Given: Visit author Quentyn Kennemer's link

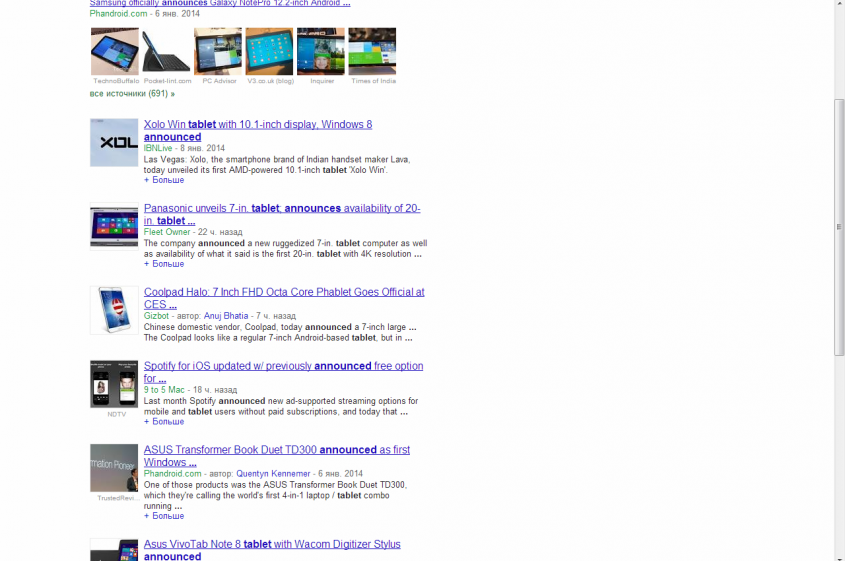Looking at the screenshot, I should 273,473.
